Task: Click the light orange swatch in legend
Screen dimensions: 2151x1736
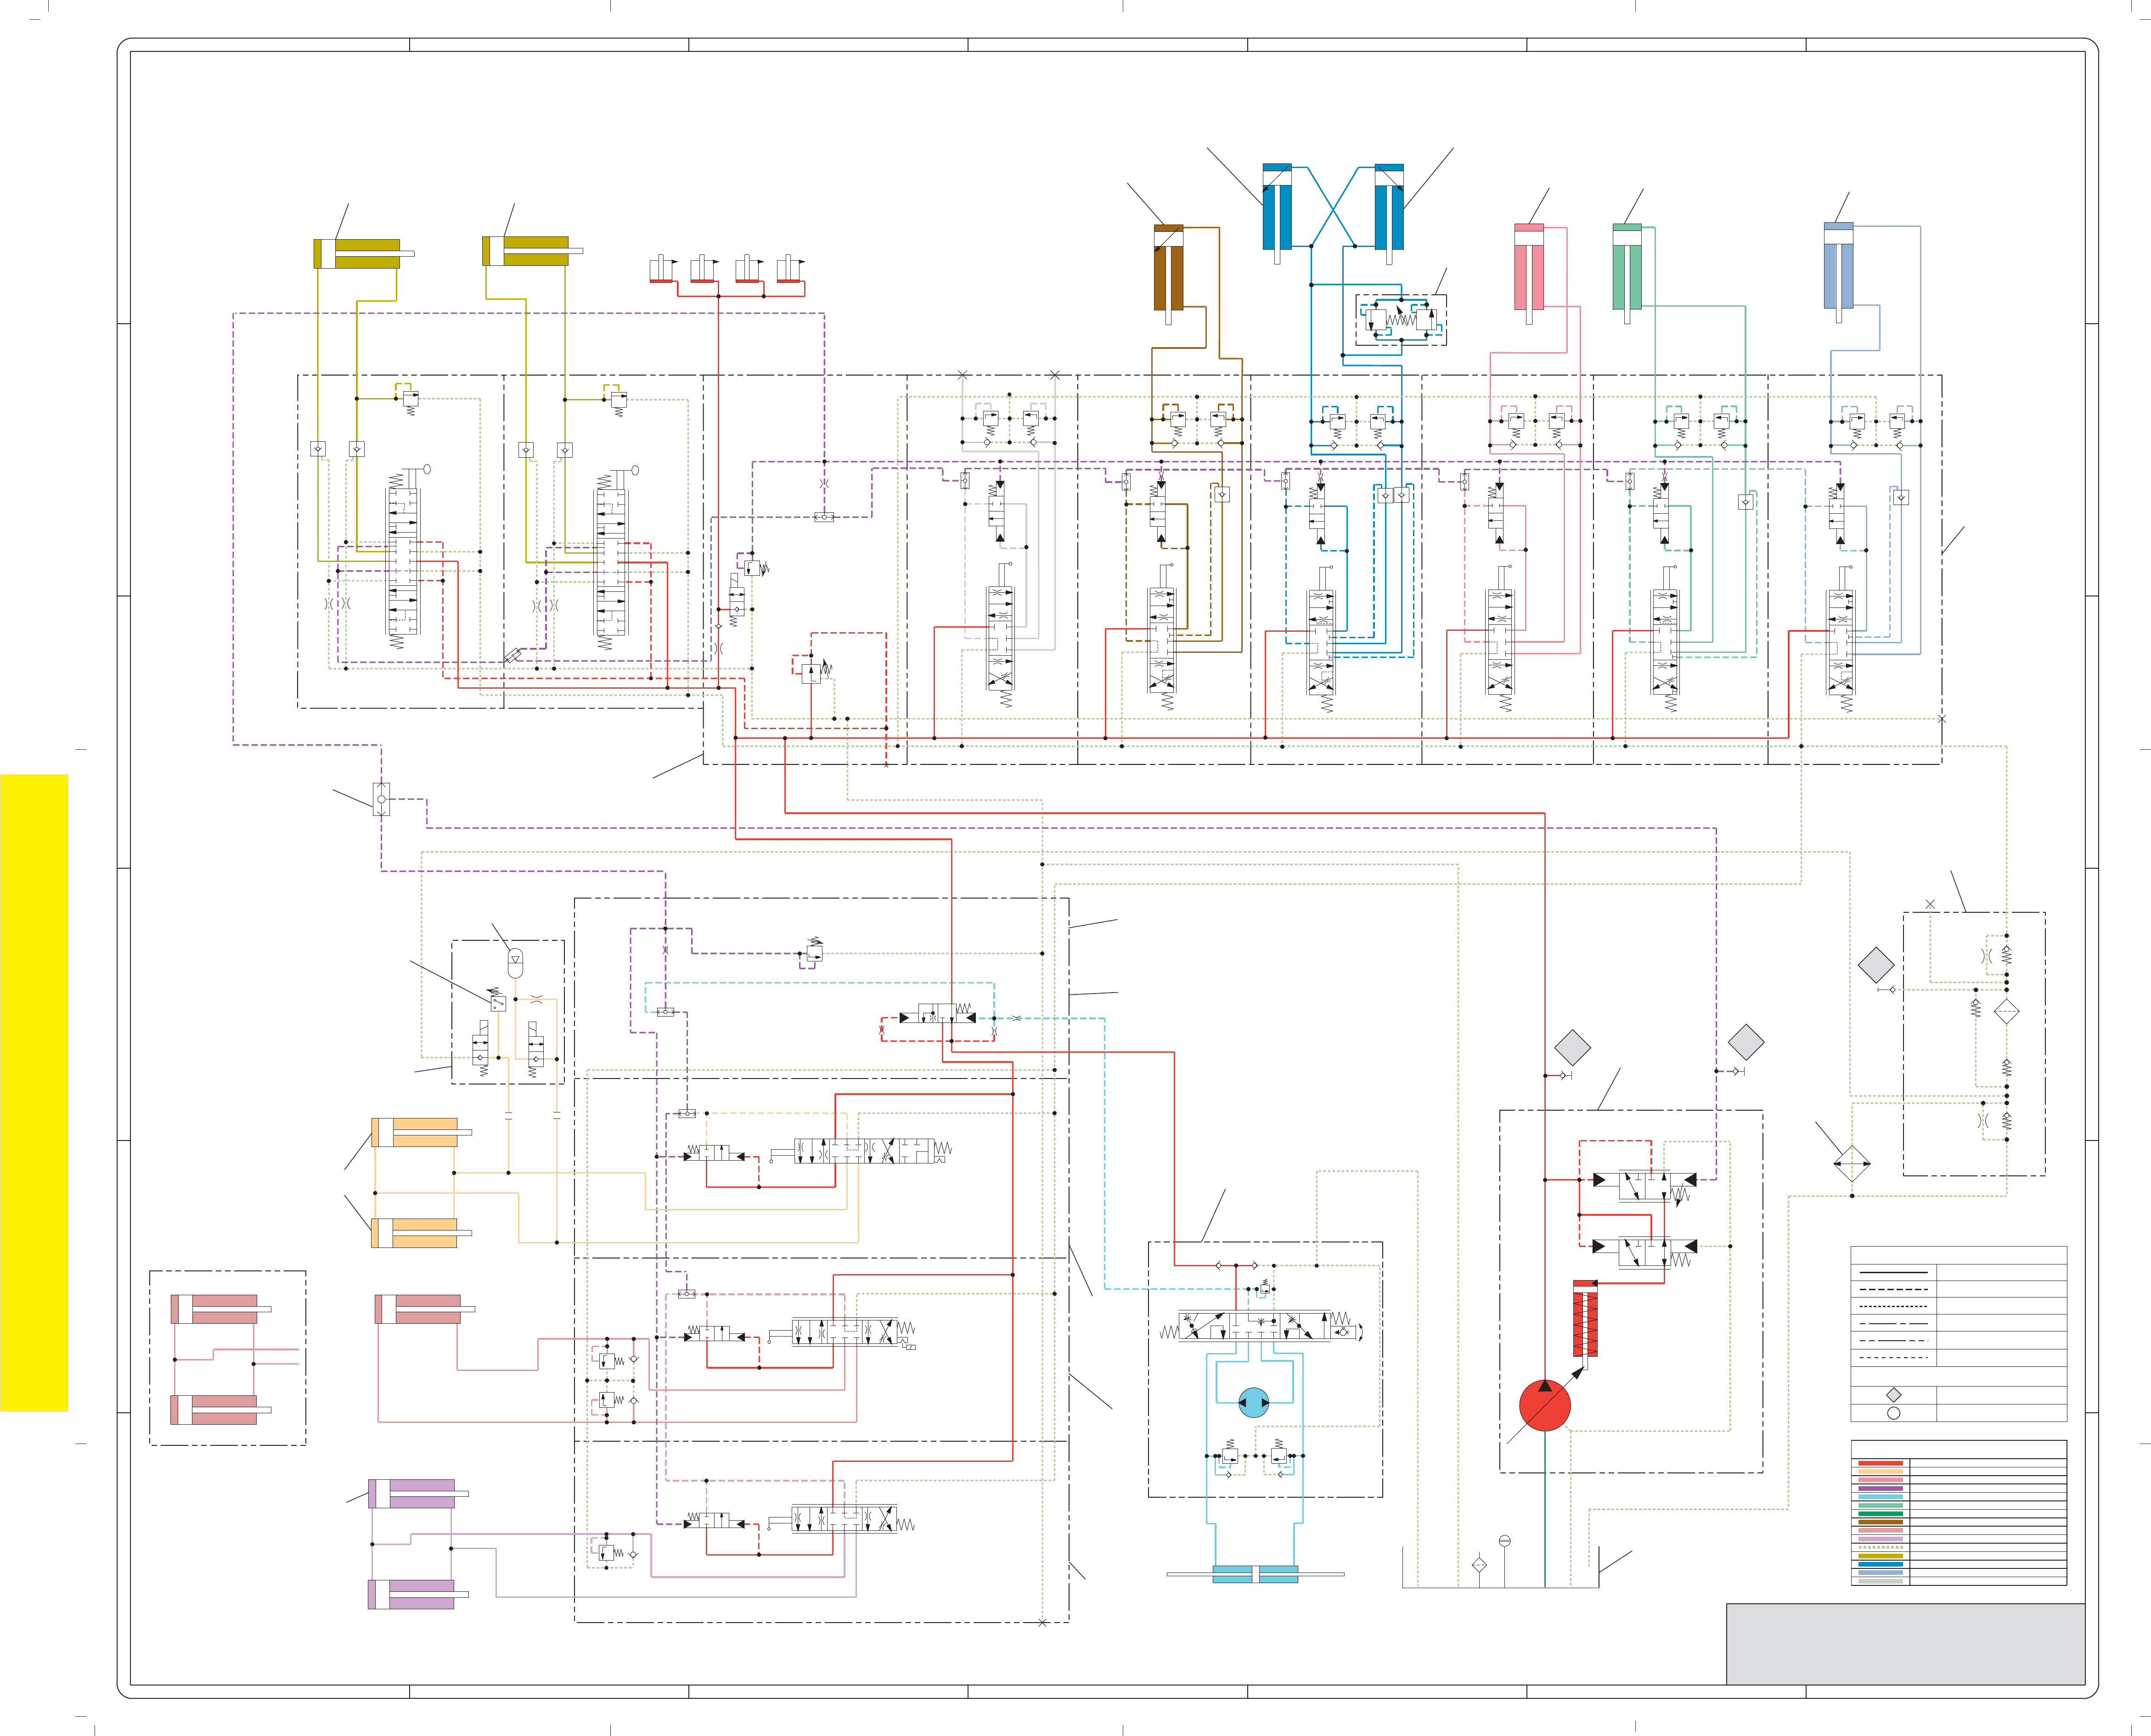Action: pyautogui.click(x=1880, y=1472)
